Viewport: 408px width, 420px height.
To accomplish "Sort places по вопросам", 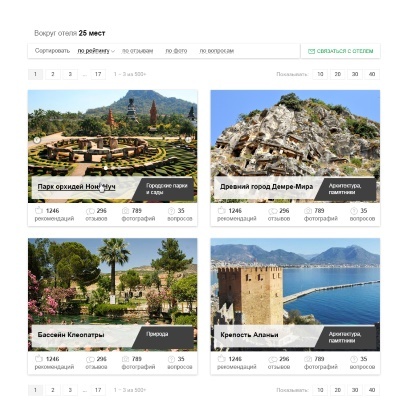I will coord(216,51).
